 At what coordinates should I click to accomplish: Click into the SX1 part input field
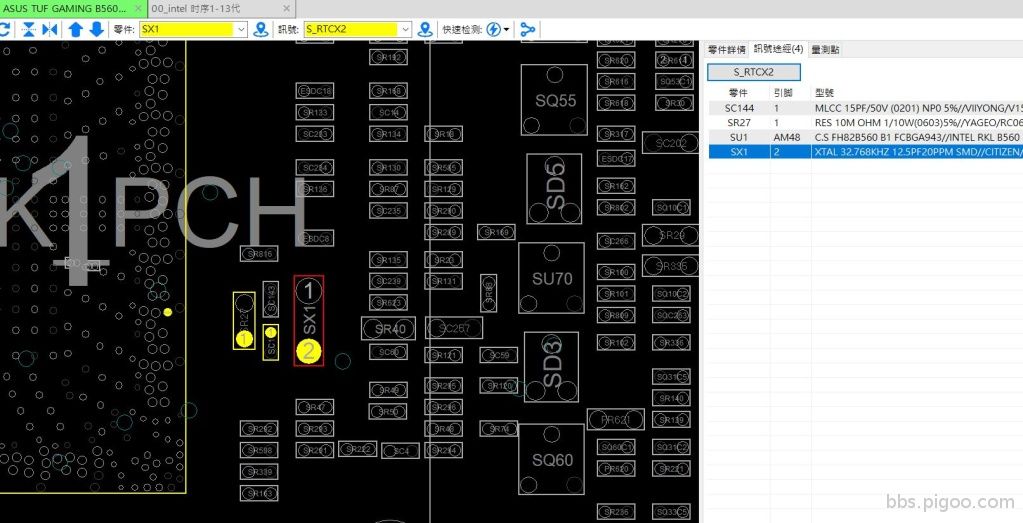187,29
